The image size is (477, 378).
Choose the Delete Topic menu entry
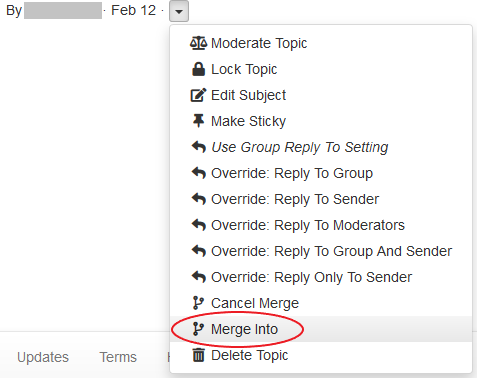321,355
